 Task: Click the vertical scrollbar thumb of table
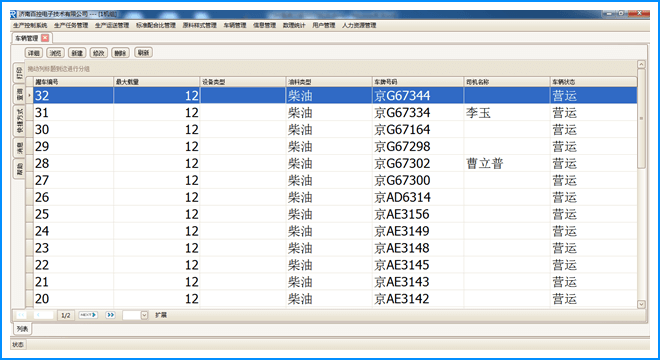point(641,119)
